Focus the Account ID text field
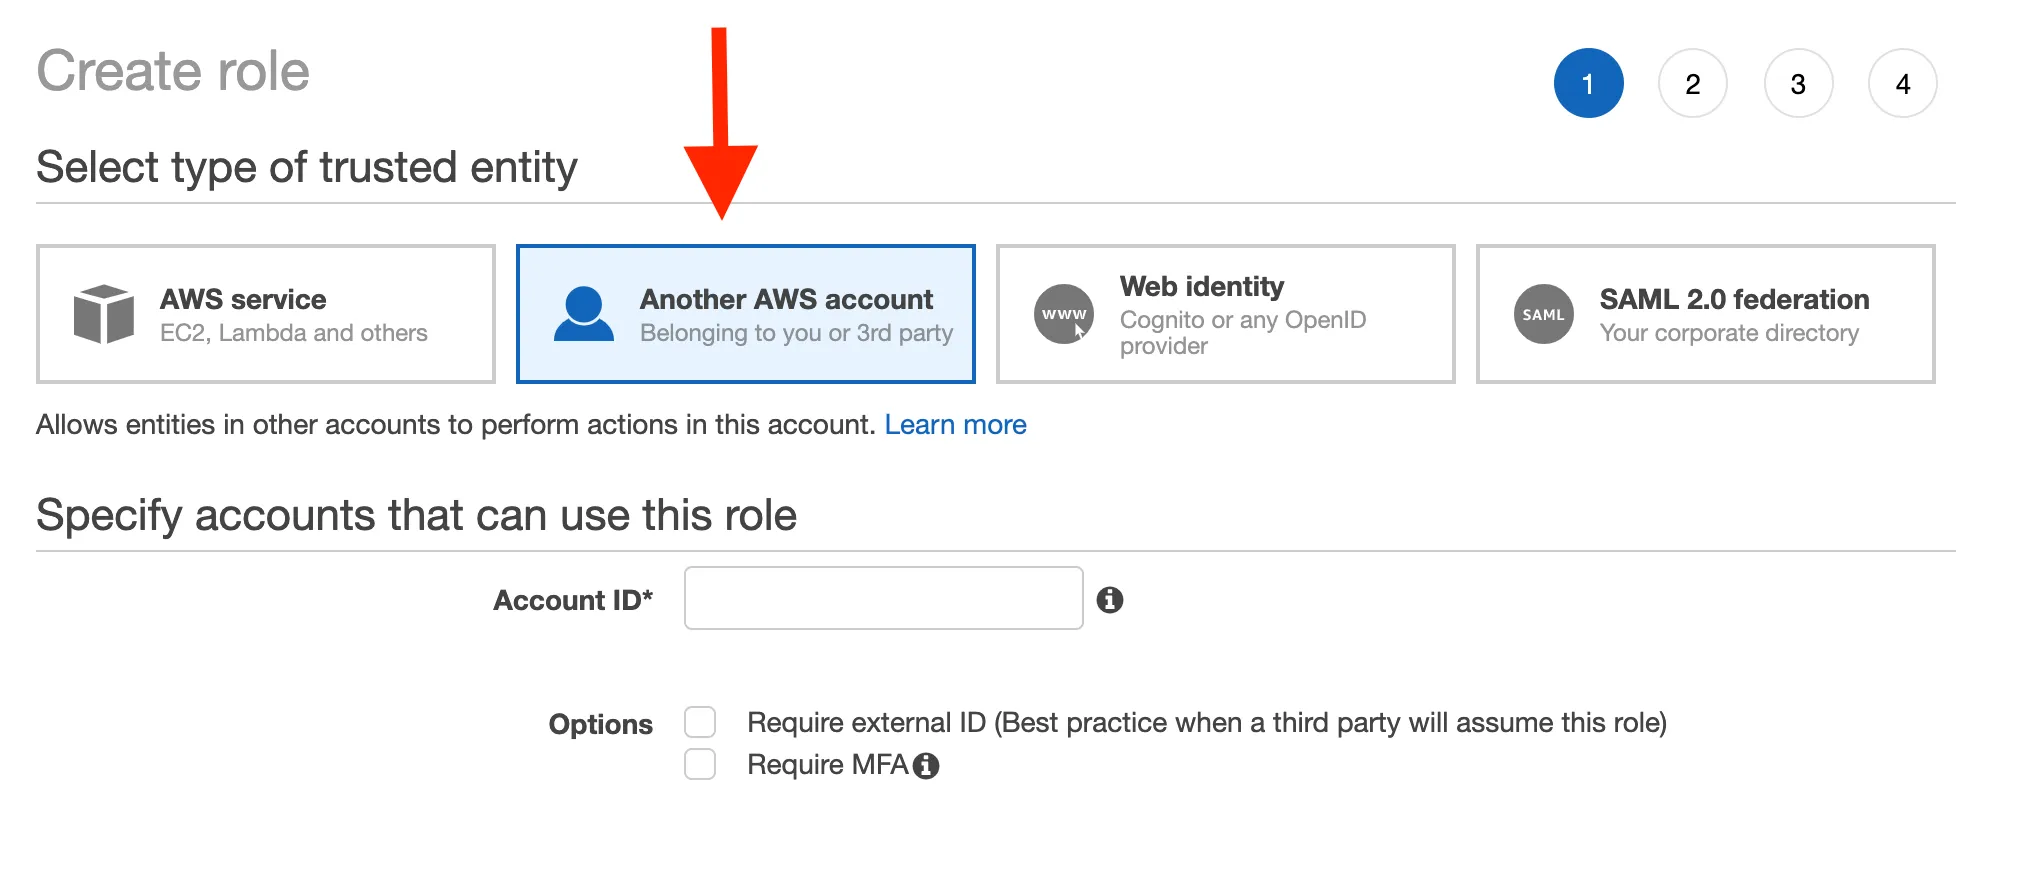The height and width of the screenshot is (894, 2028). (x=883, y=598)
